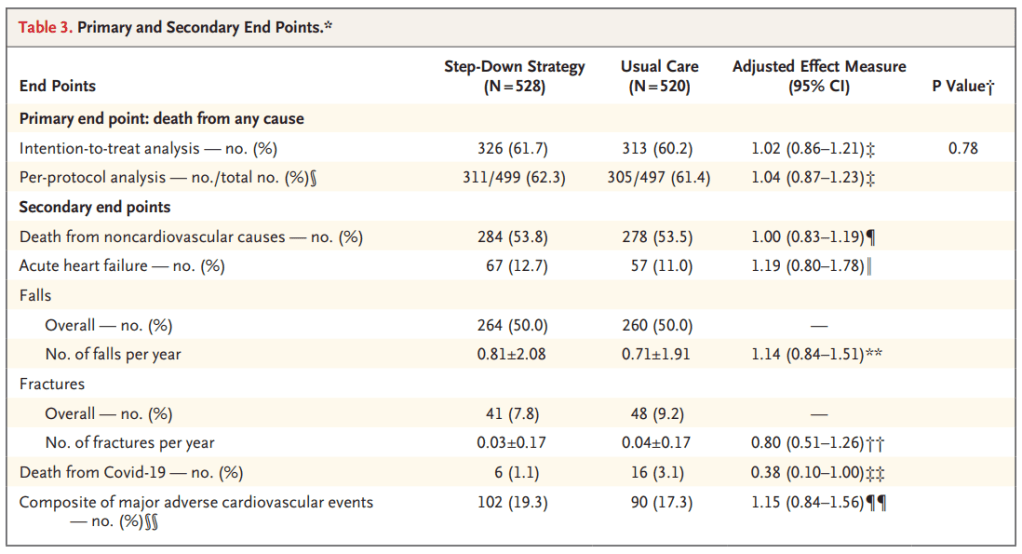
Task: Select the 'End Points' column header
Action: click(58, 86)
